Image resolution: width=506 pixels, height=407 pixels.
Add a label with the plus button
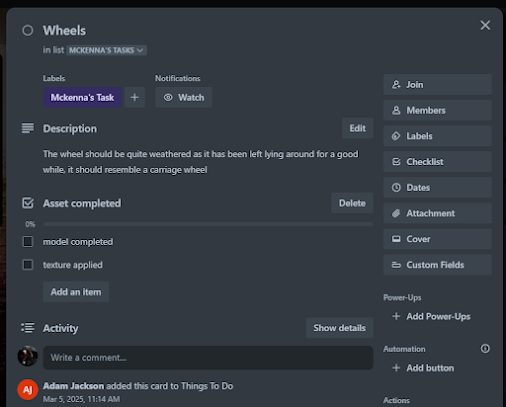135,97
